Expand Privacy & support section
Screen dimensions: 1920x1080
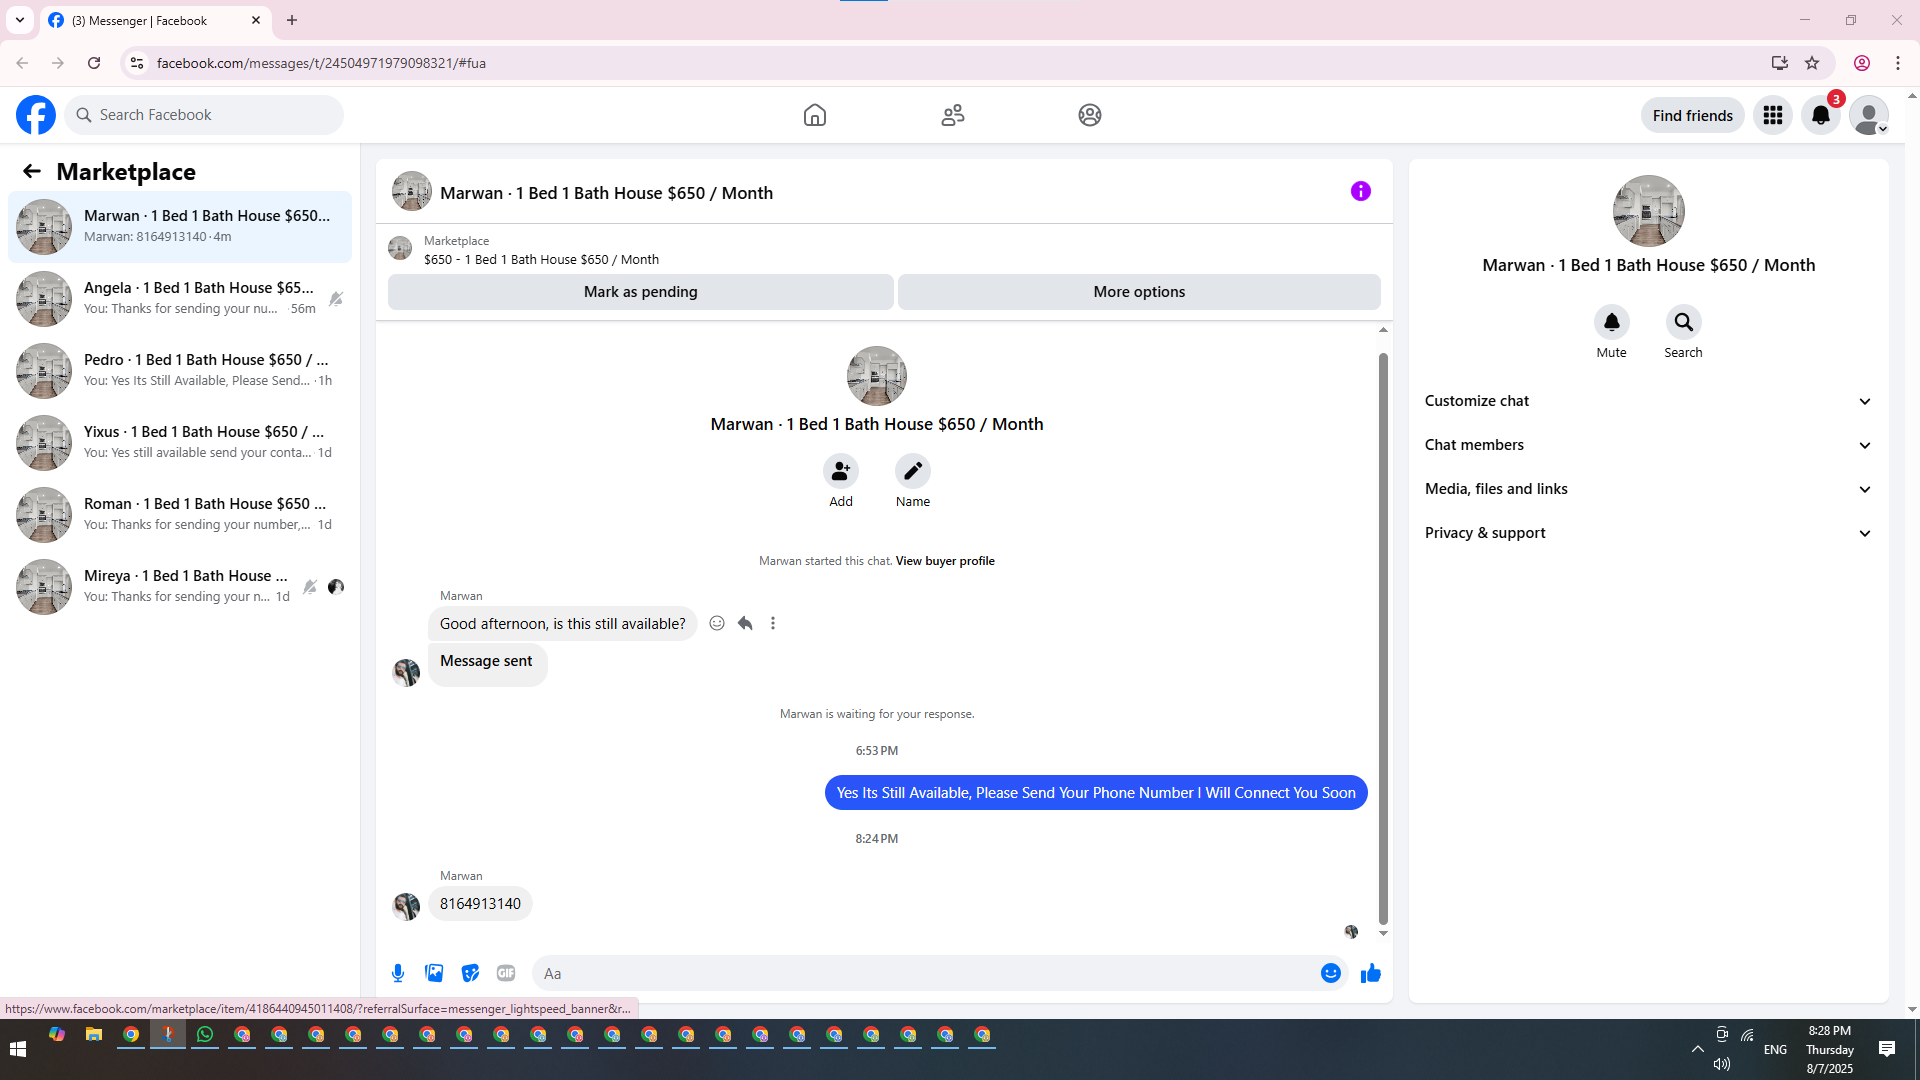click(x=1648, y=533)
